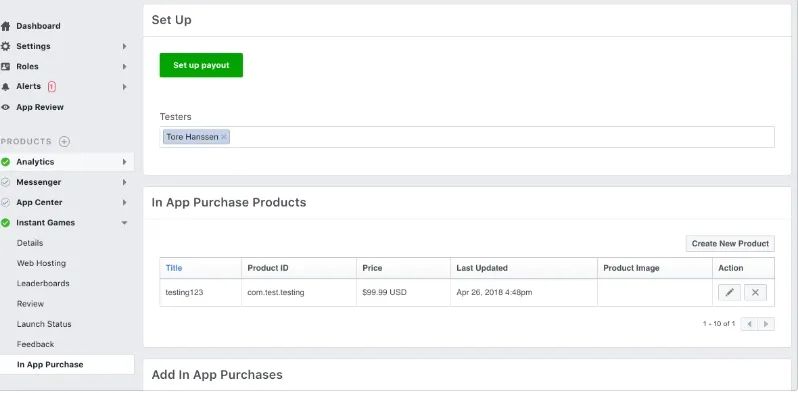Expand the Roles submenu arrow
The height and width of the screenshot is (393, 798).
(124, 67)
